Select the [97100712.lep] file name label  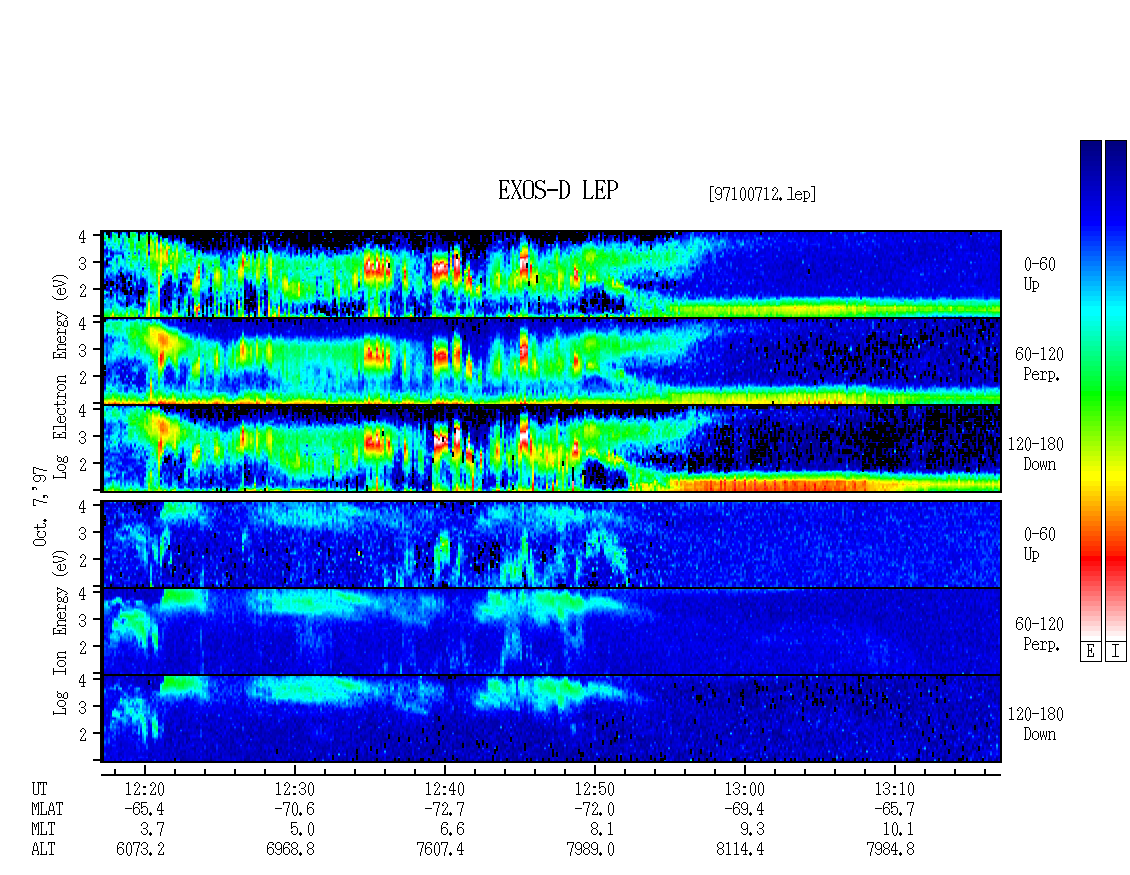click(x=762, y=194)
